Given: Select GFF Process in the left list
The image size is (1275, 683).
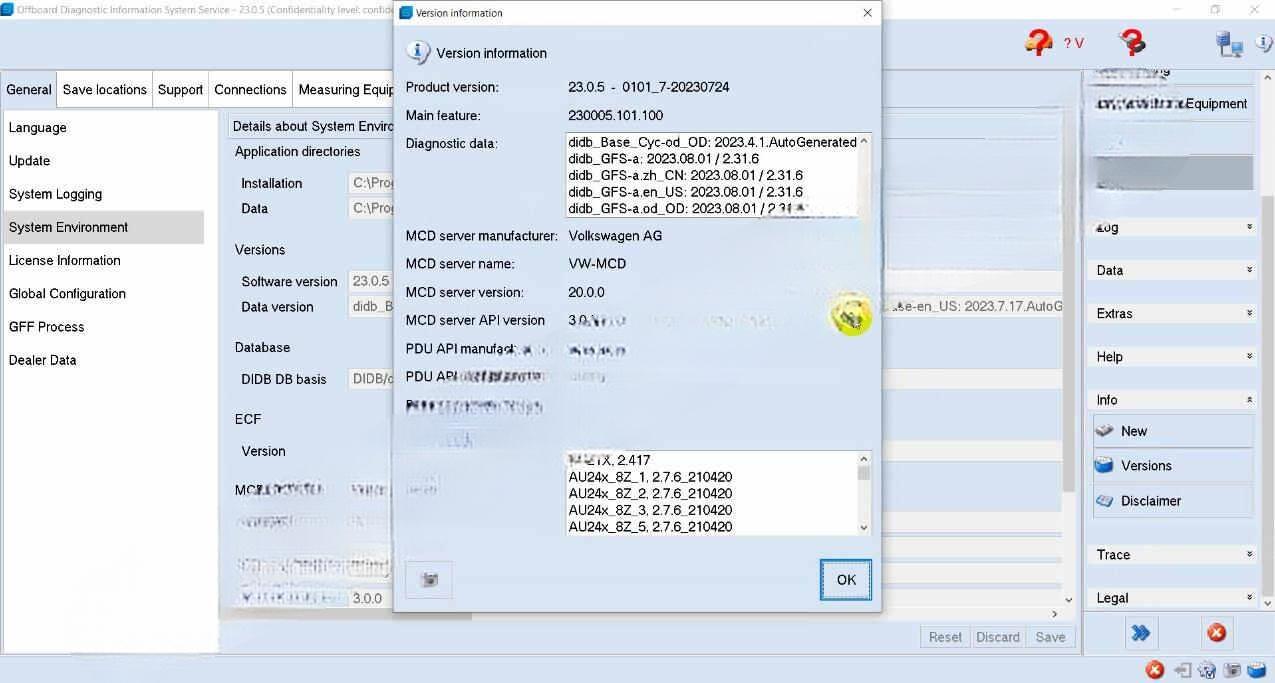Looking at the screenshot, I should (x=104, y=327).
